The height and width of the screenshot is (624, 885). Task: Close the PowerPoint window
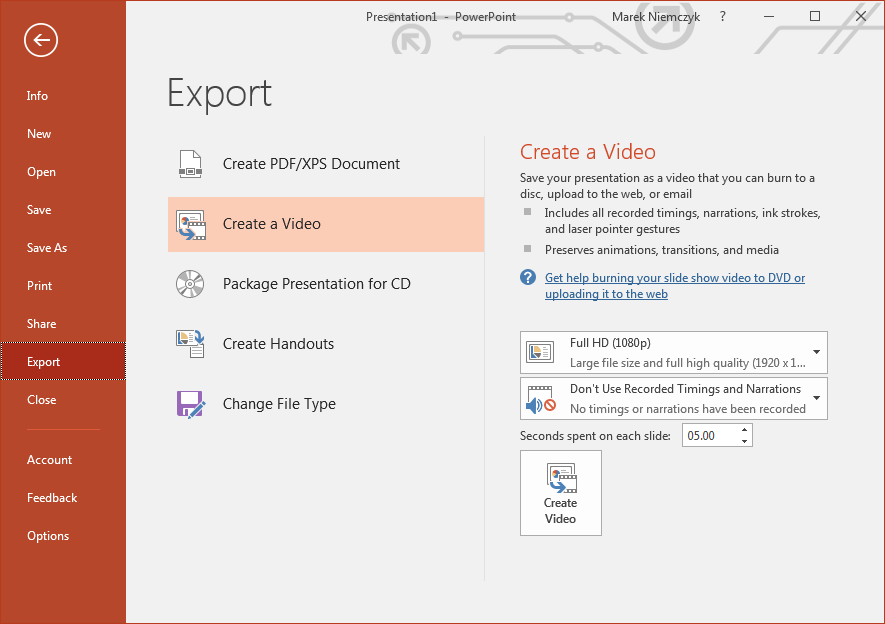[861, 16]
